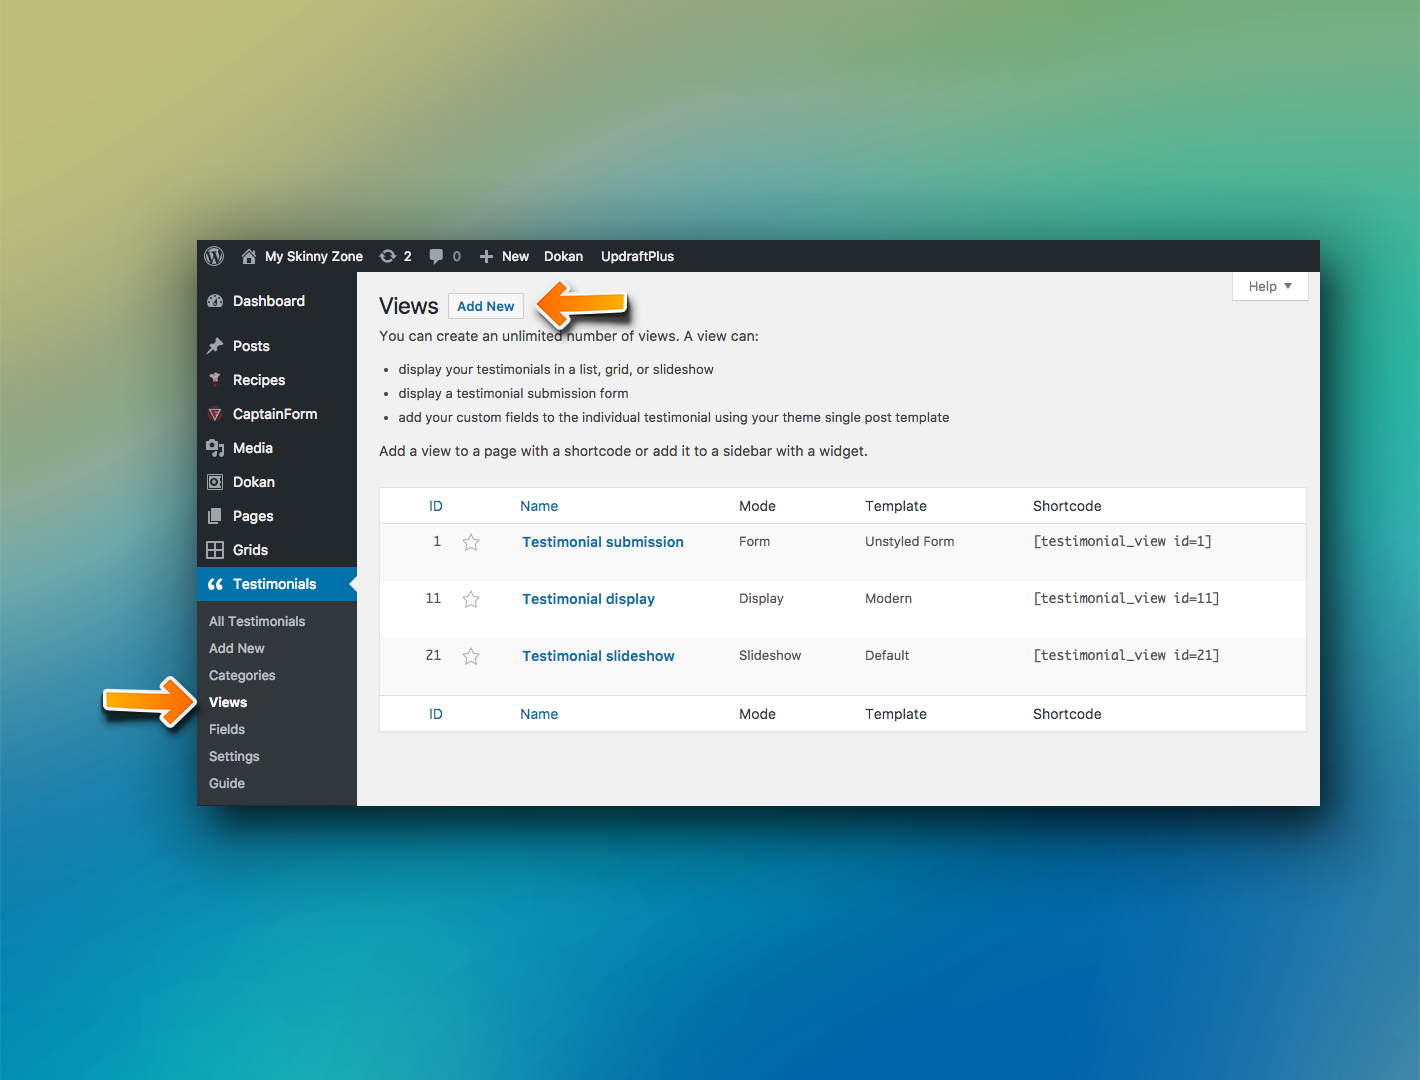Toggle star for Testimonial slideshow row

471,656
